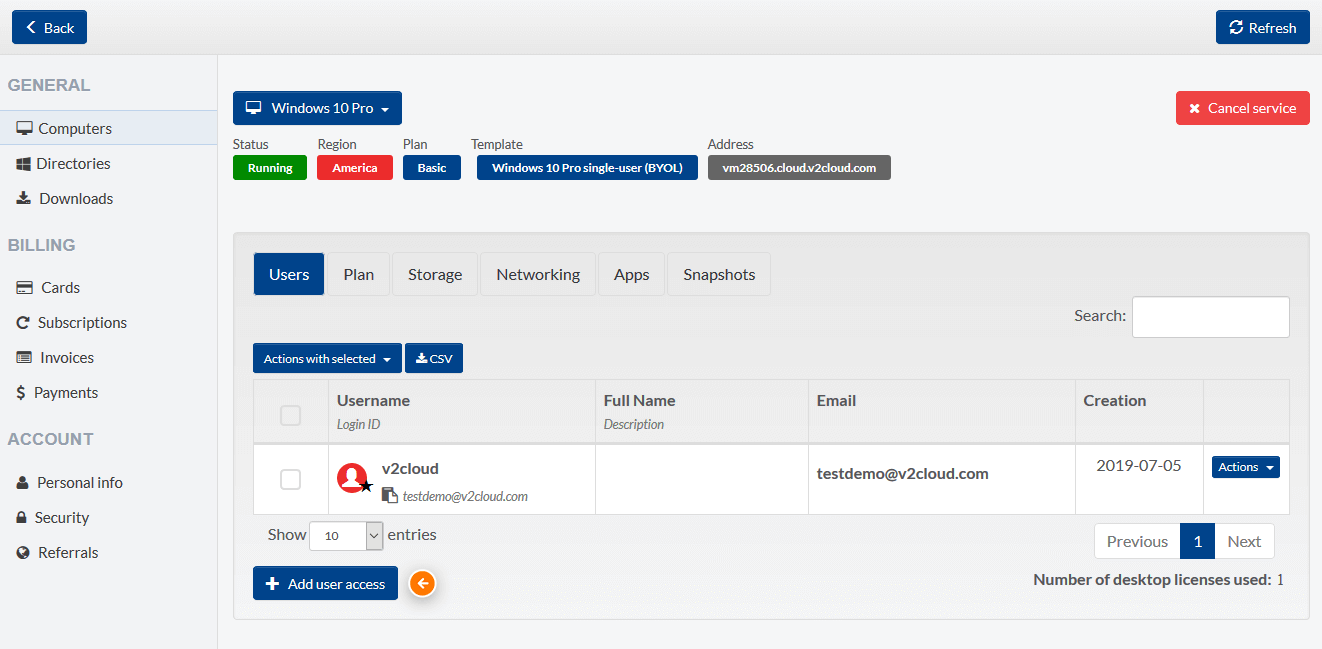Open Computers in the sidebar

pos(108,128)
